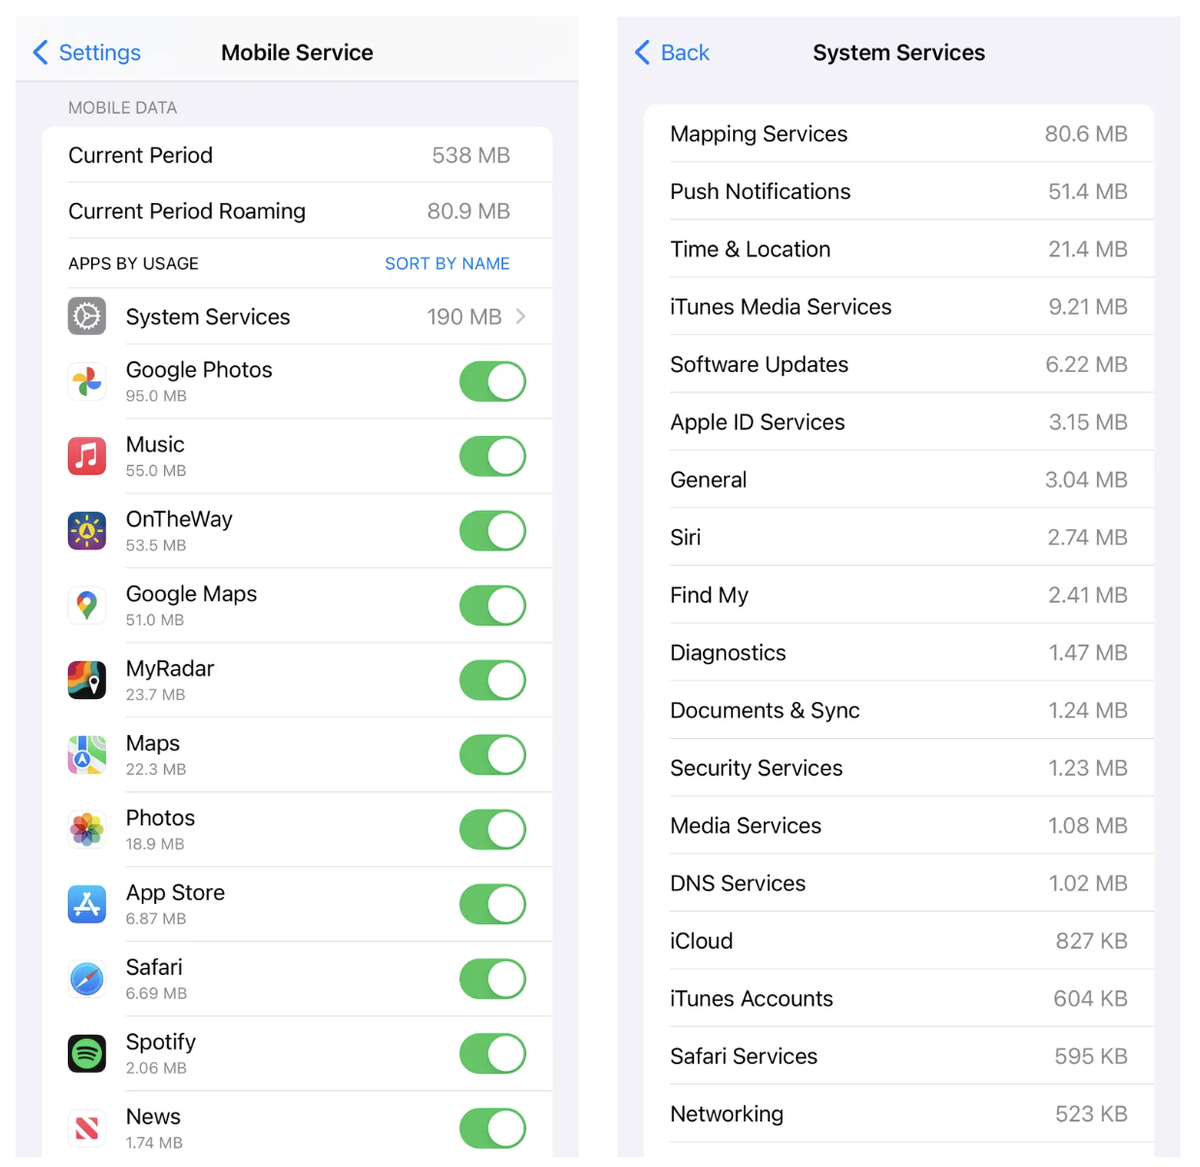This screenshot has width=1200, height=1167.
Task: Toggle mobile data for Spotify
Action: tap(493, 1053)
